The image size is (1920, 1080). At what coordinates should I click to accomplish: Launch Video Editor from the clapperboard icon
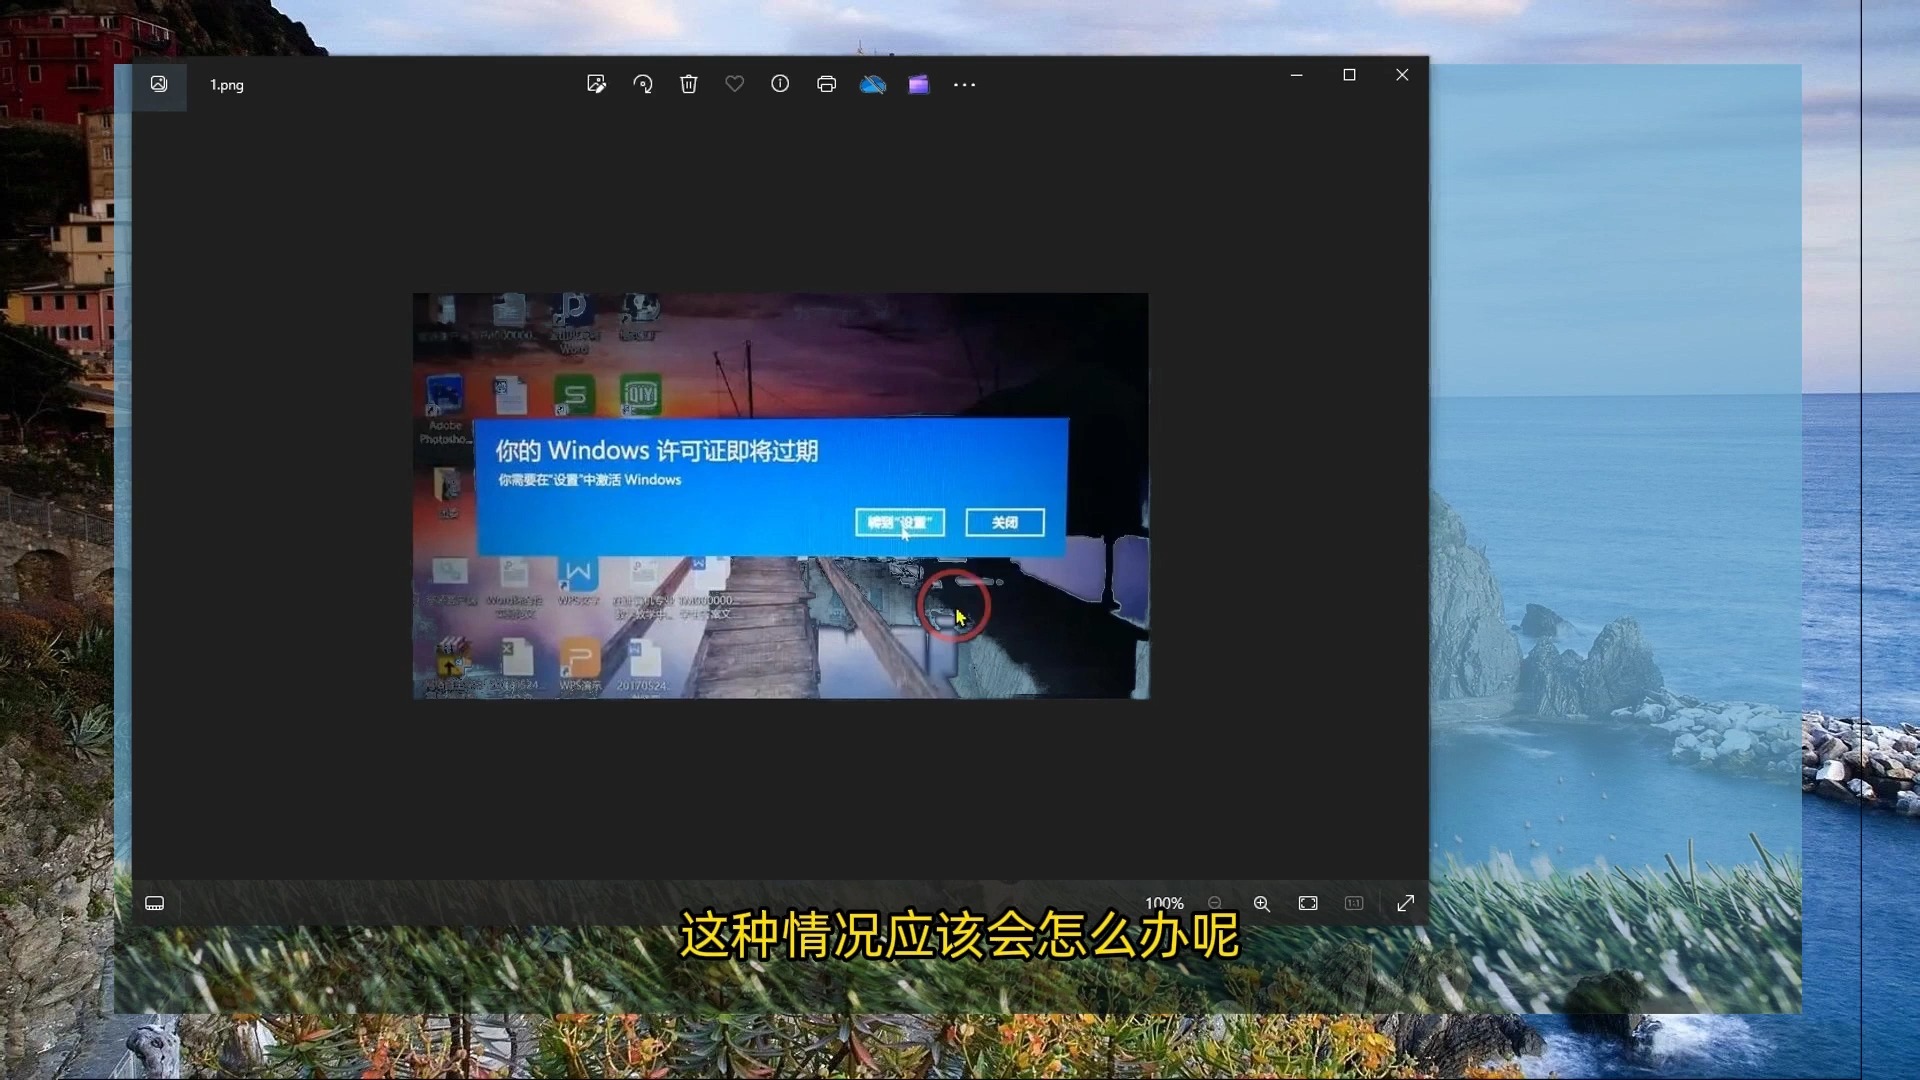pos(918,84)
